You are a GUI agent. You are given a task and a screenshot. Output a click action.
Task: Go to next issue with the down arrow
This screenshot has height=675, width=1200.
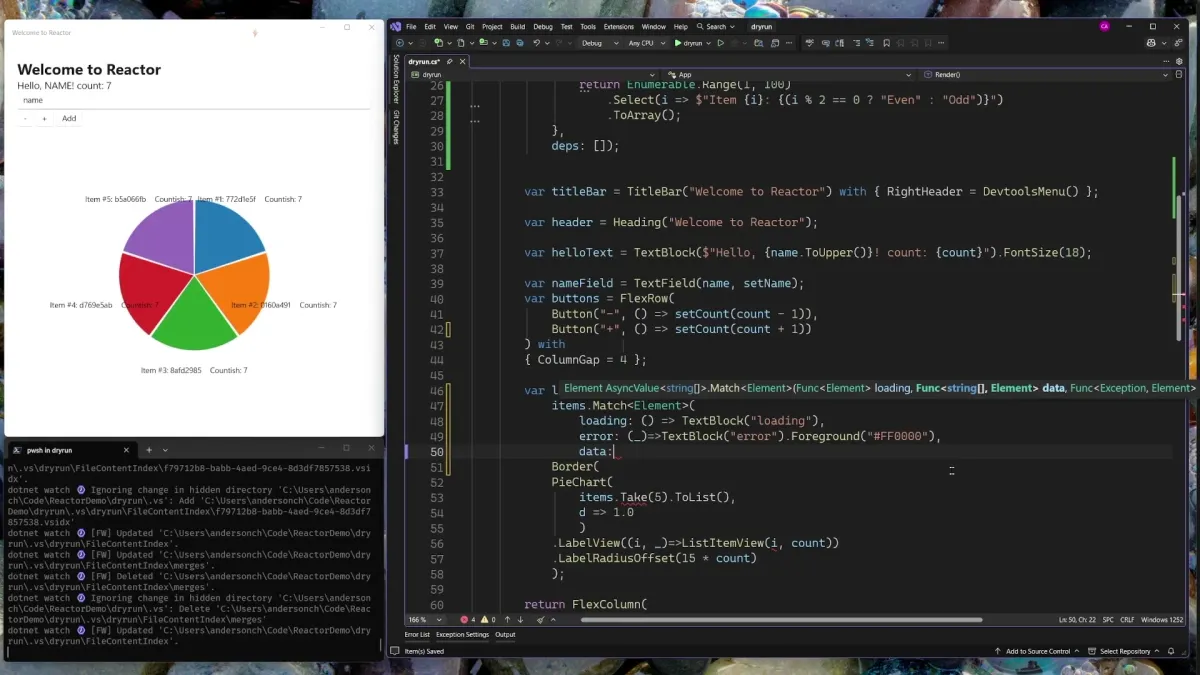tap(520, 619)
